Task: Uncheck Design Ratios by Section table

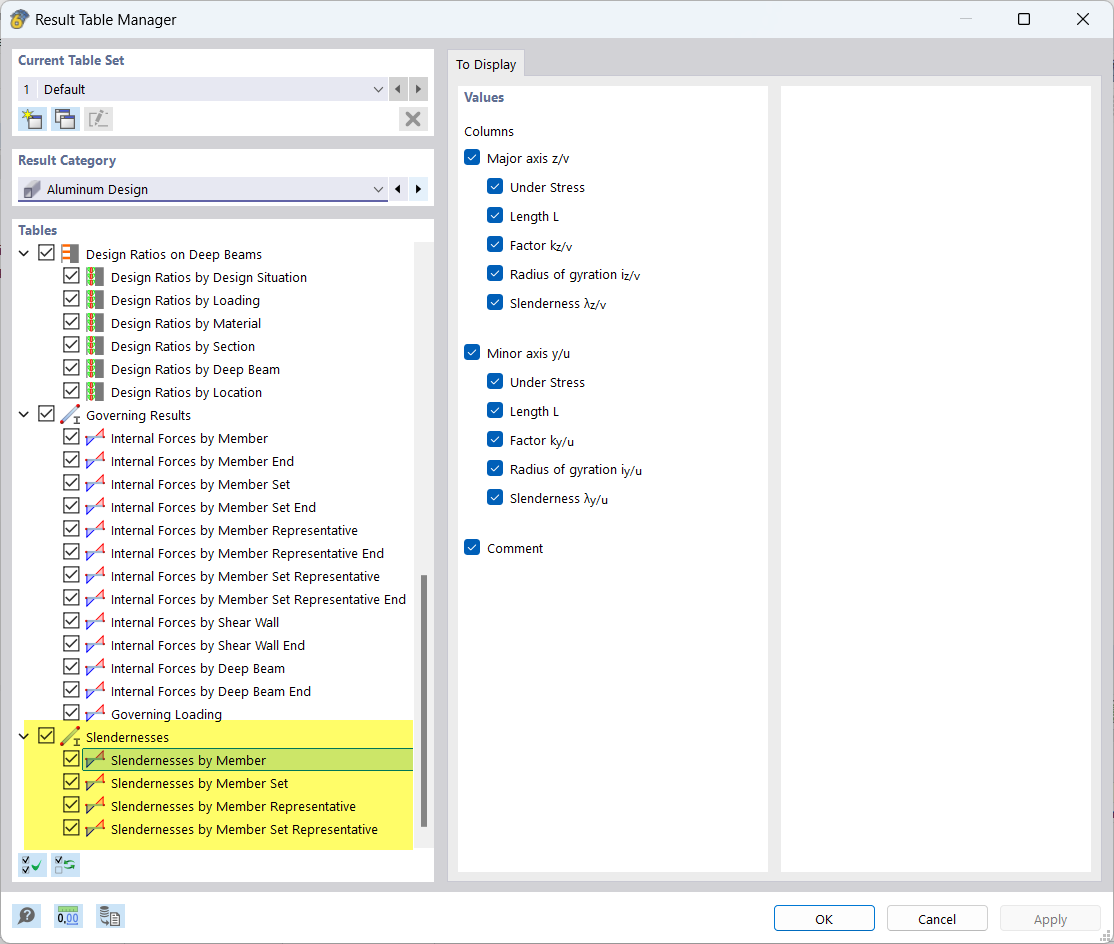Action: [x=71, y=344]
